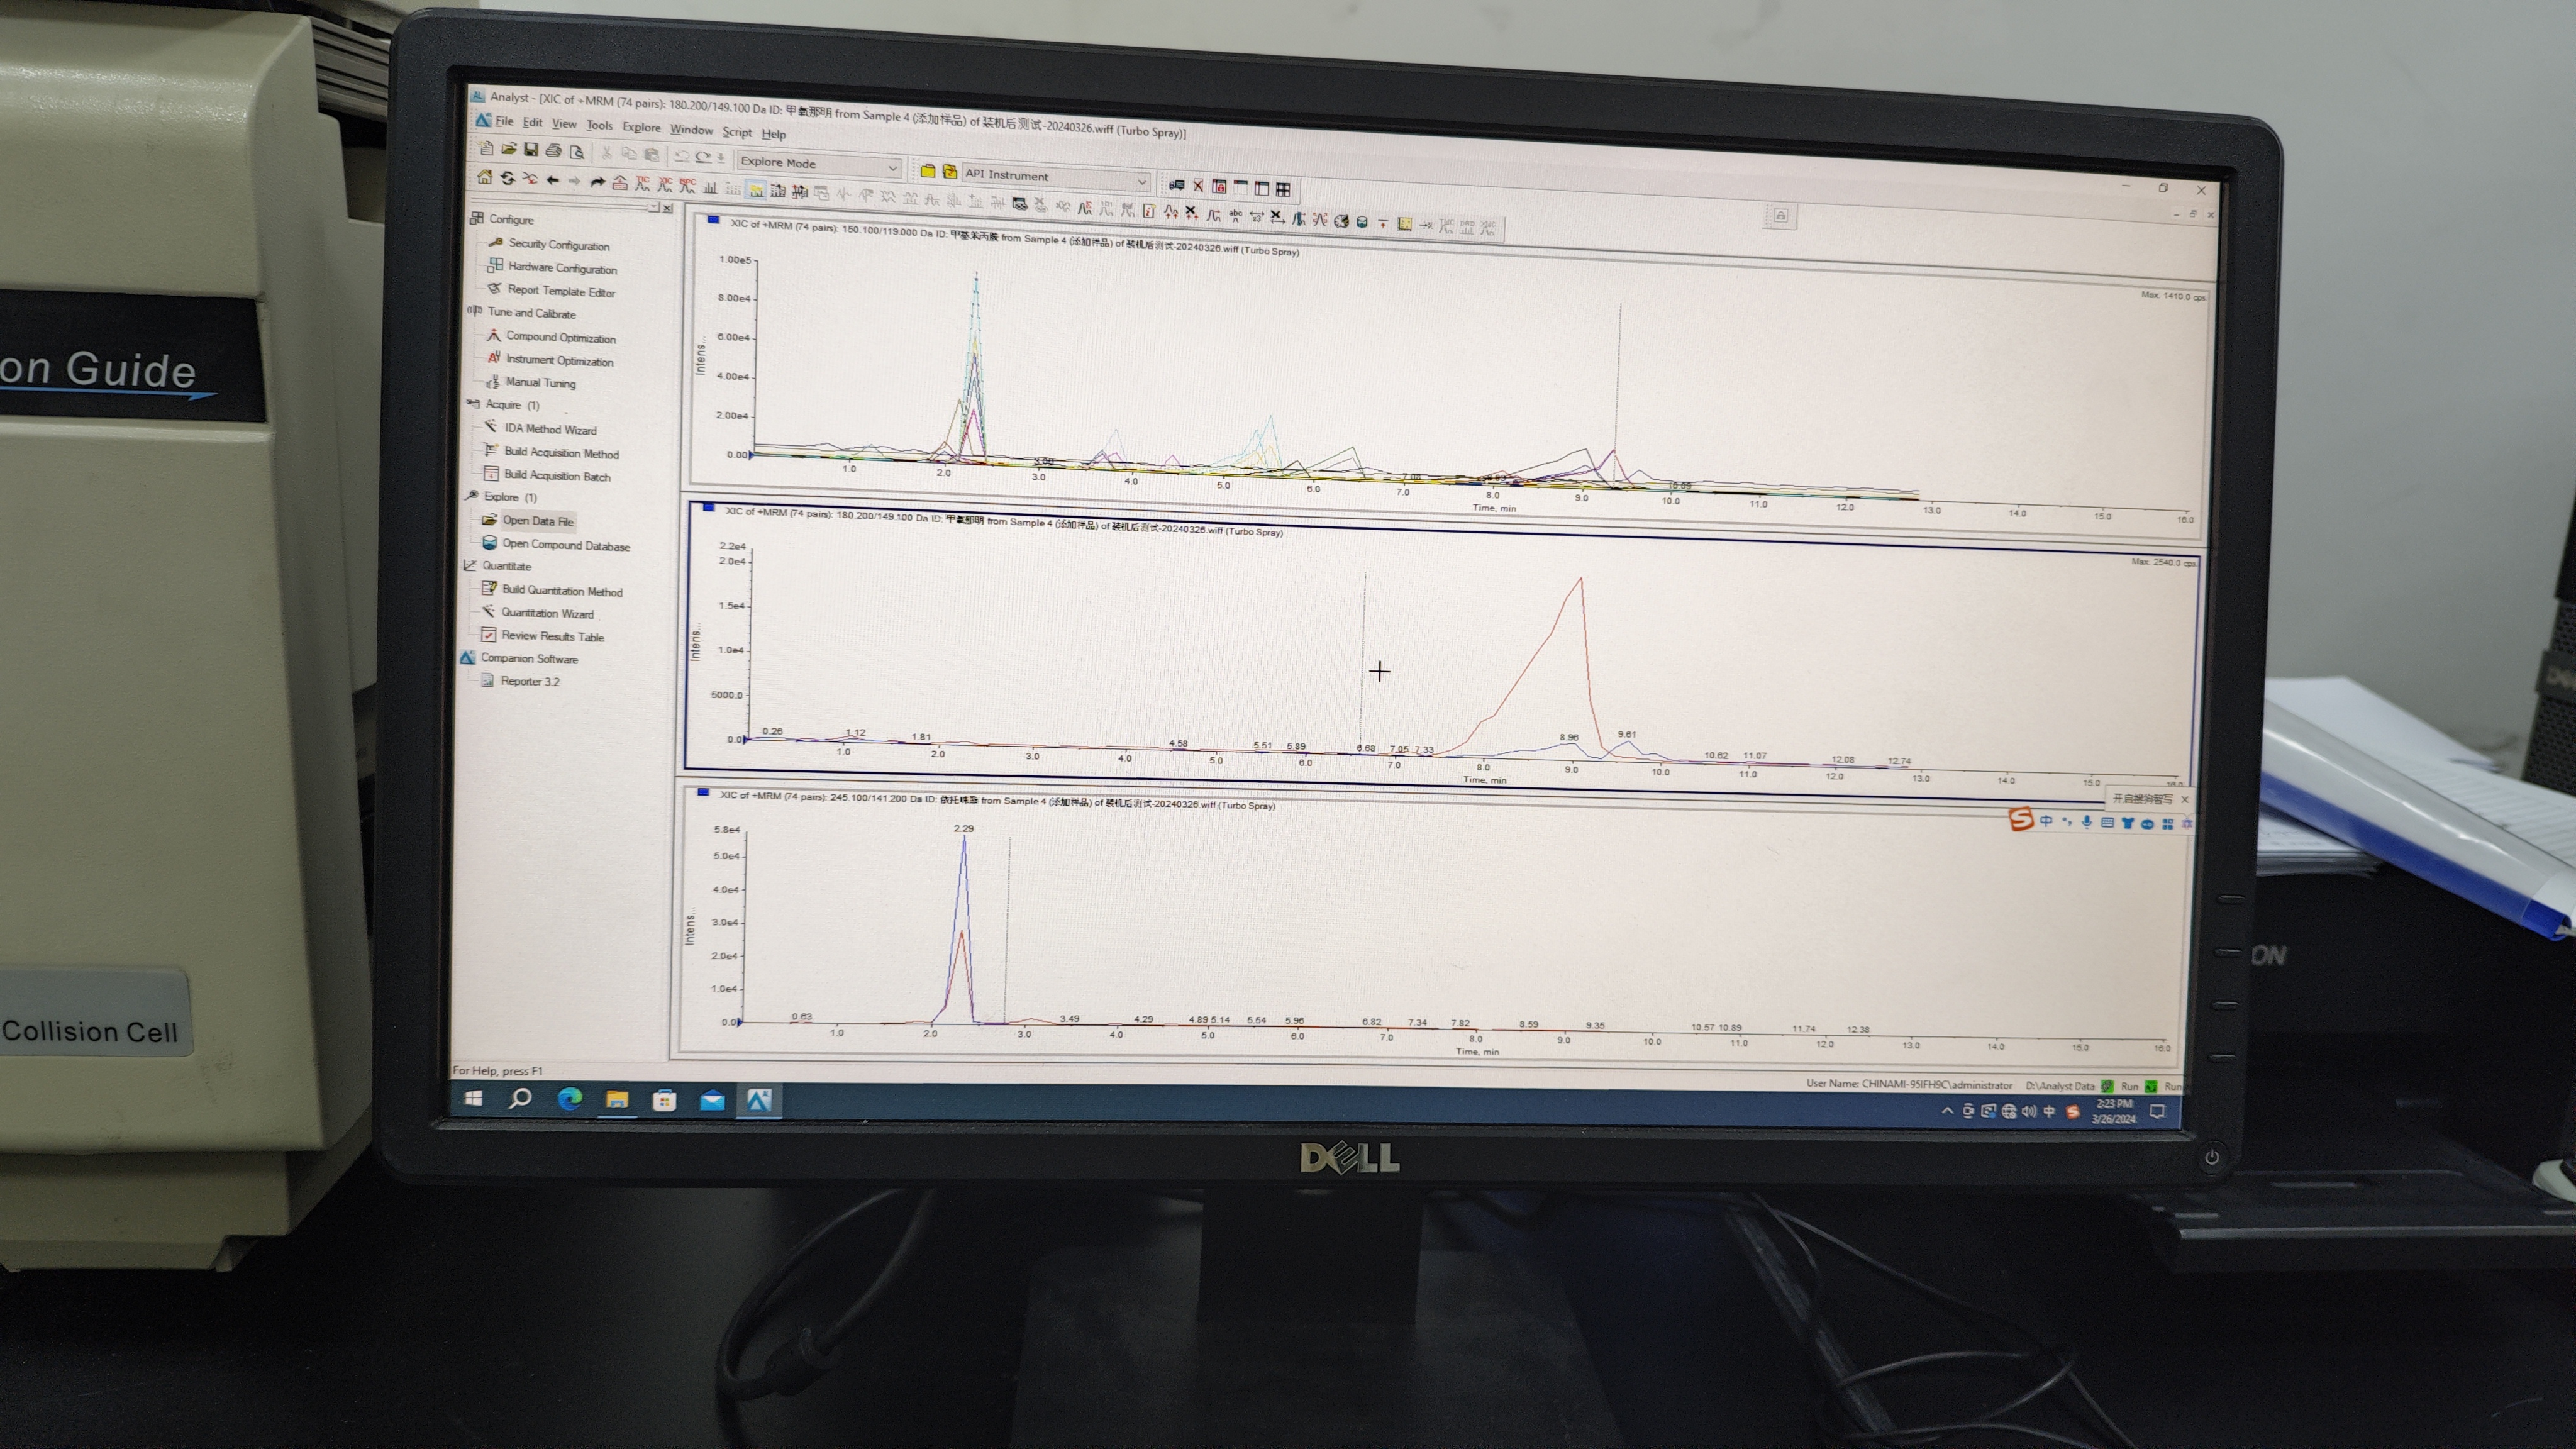The image size is (2576, 1449).
Task: Open the Script menu
Action: (x=737, y=132)
